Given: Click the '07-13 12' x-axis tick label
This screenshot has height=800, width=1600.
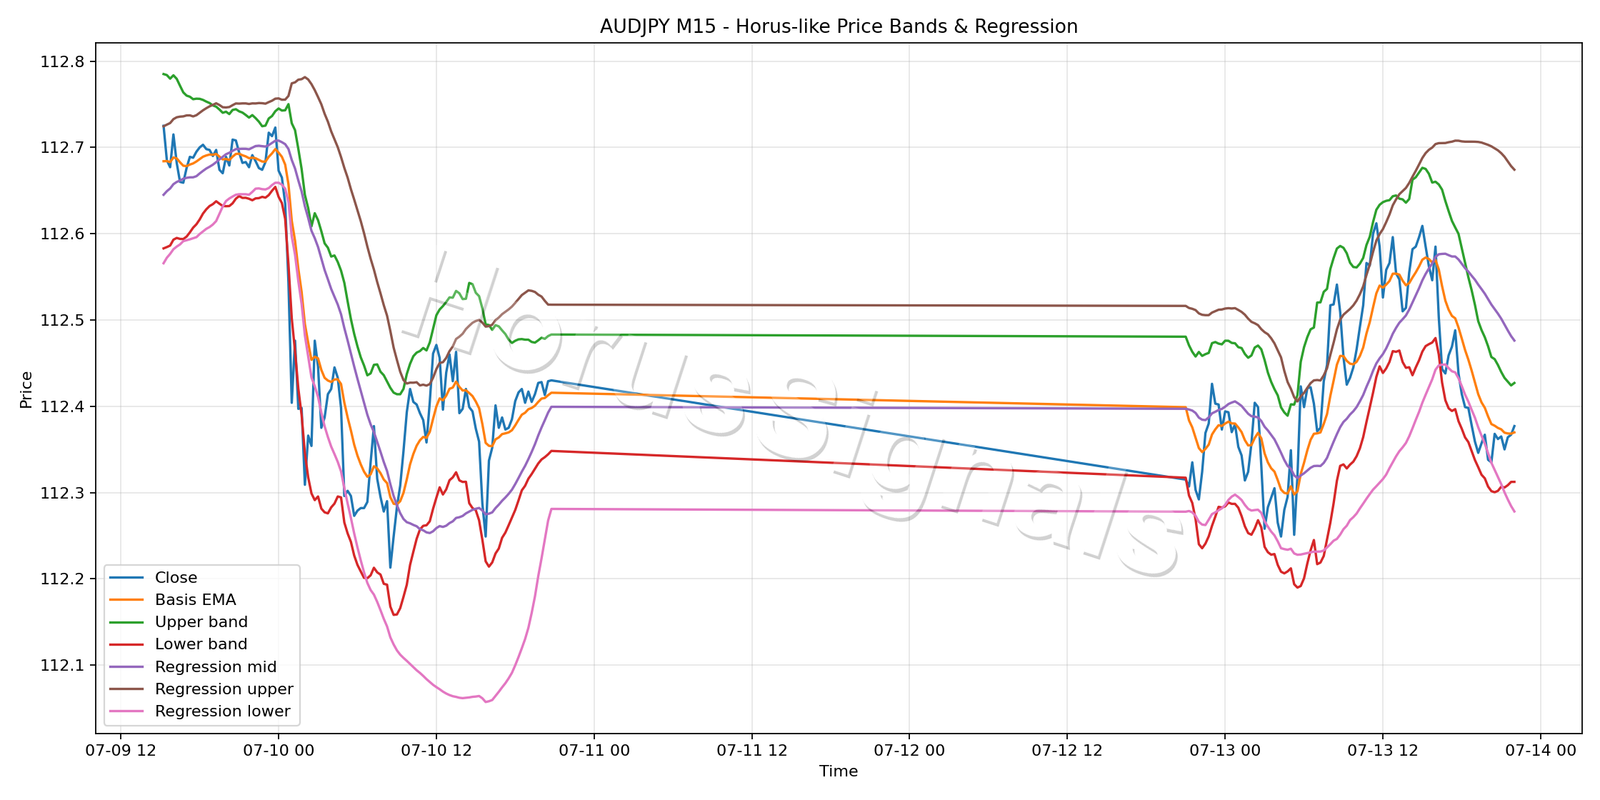Looking at the screenshot, I should 1383,751.
